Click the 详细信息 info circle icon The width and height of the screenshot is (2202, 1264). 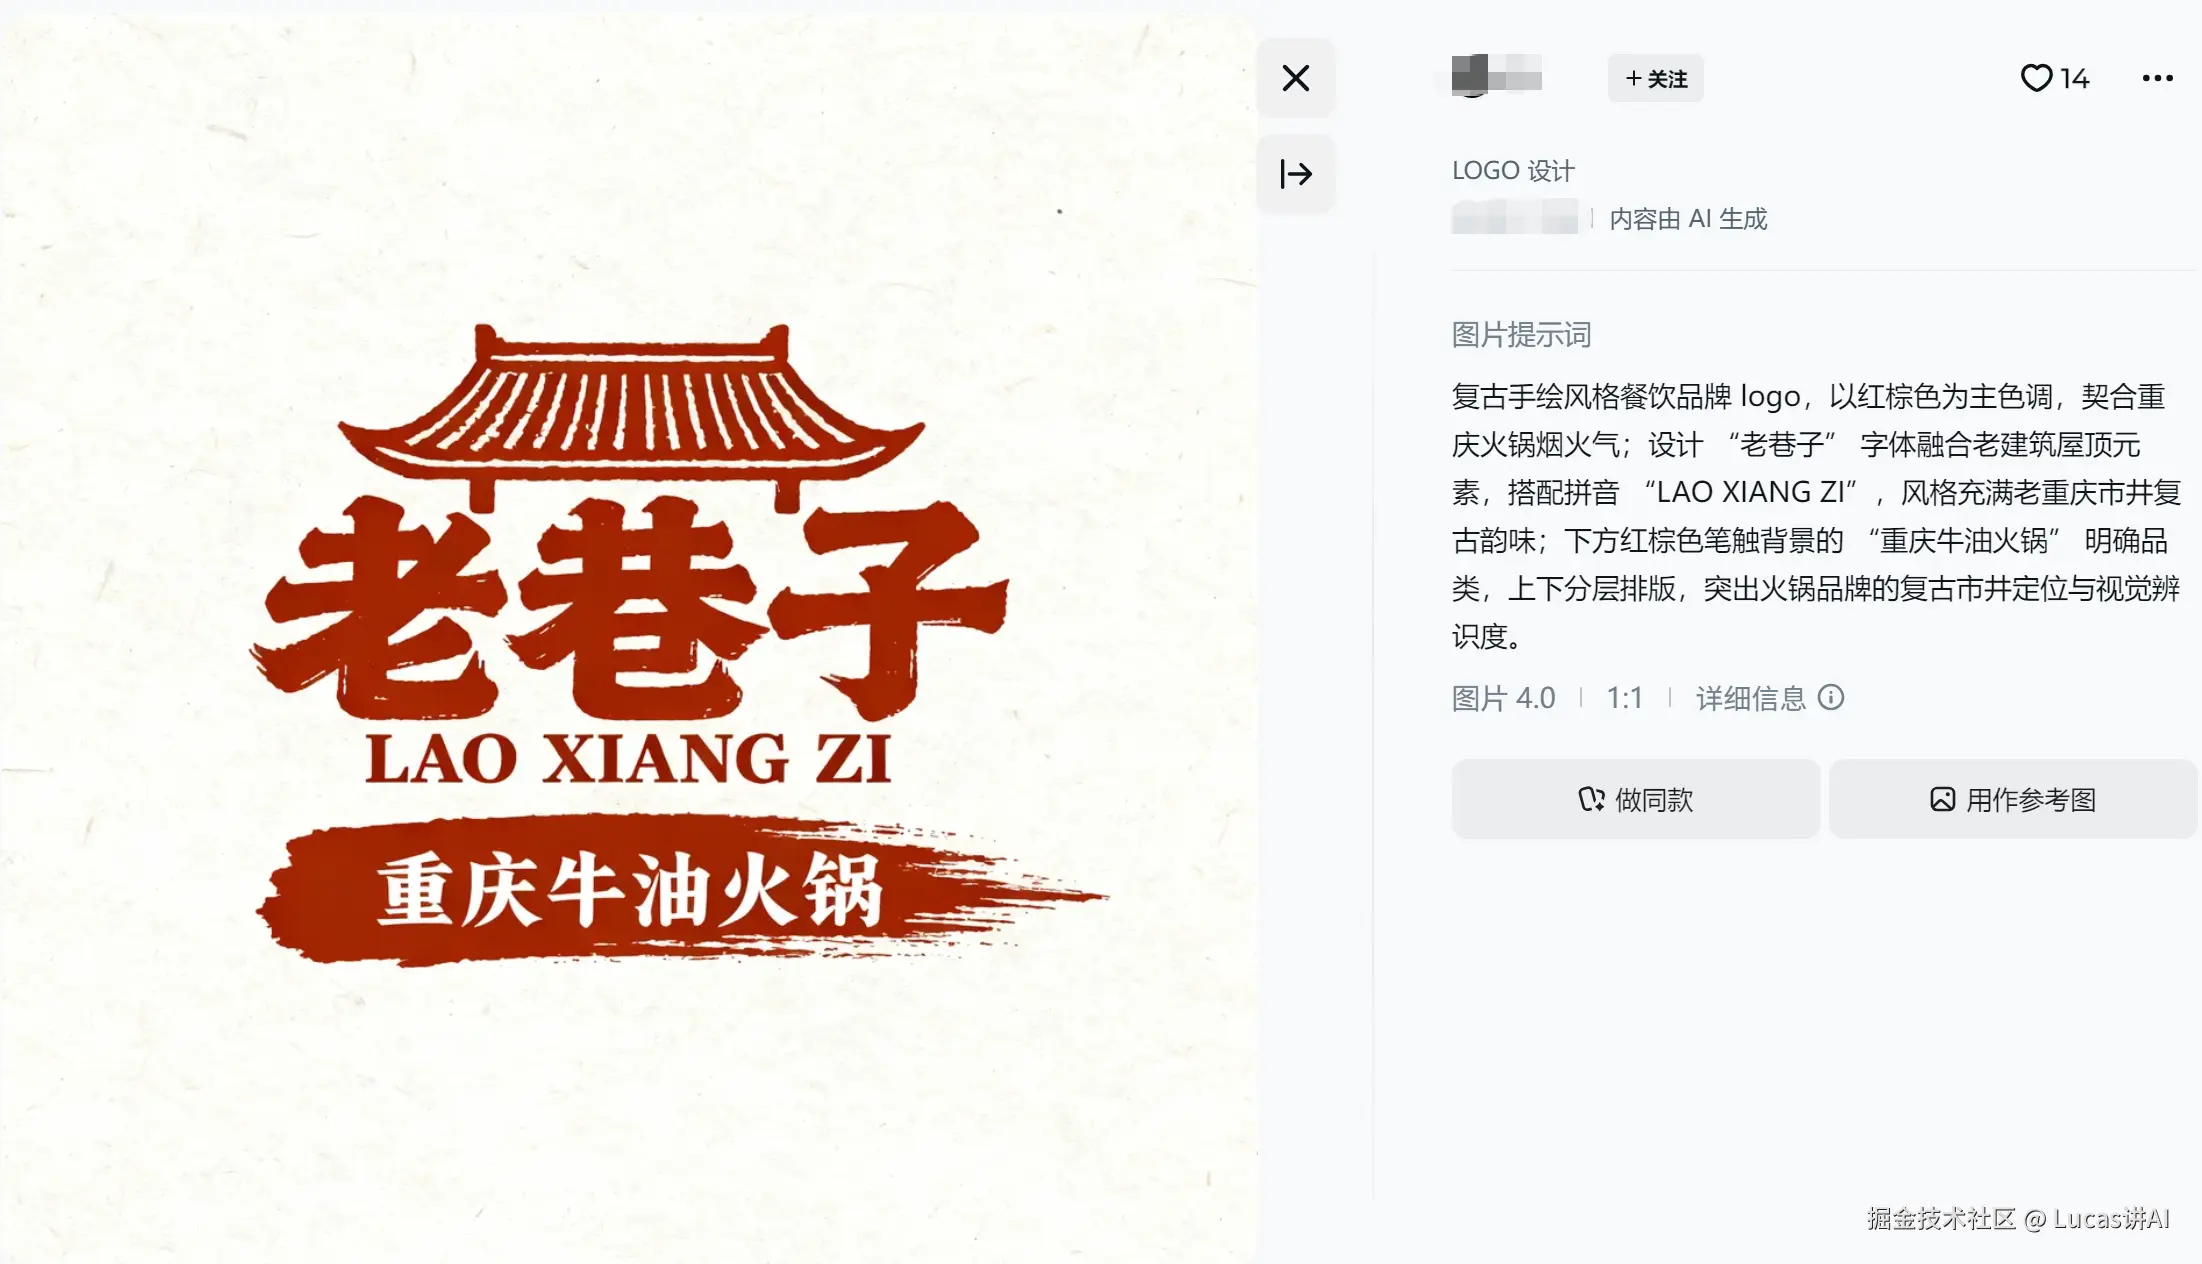coord(1830,697)
